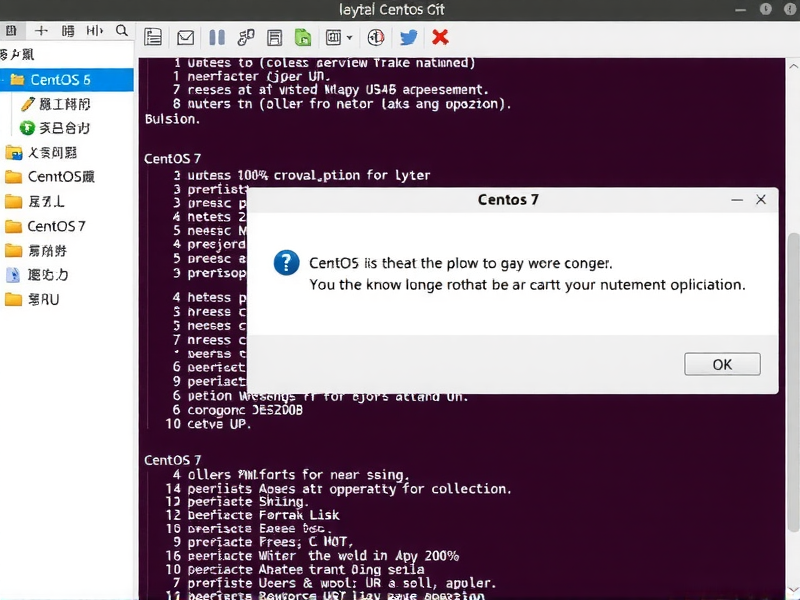
Task: Click the blue pause icon on the toolbar
Action: click(x=217, y=37)
